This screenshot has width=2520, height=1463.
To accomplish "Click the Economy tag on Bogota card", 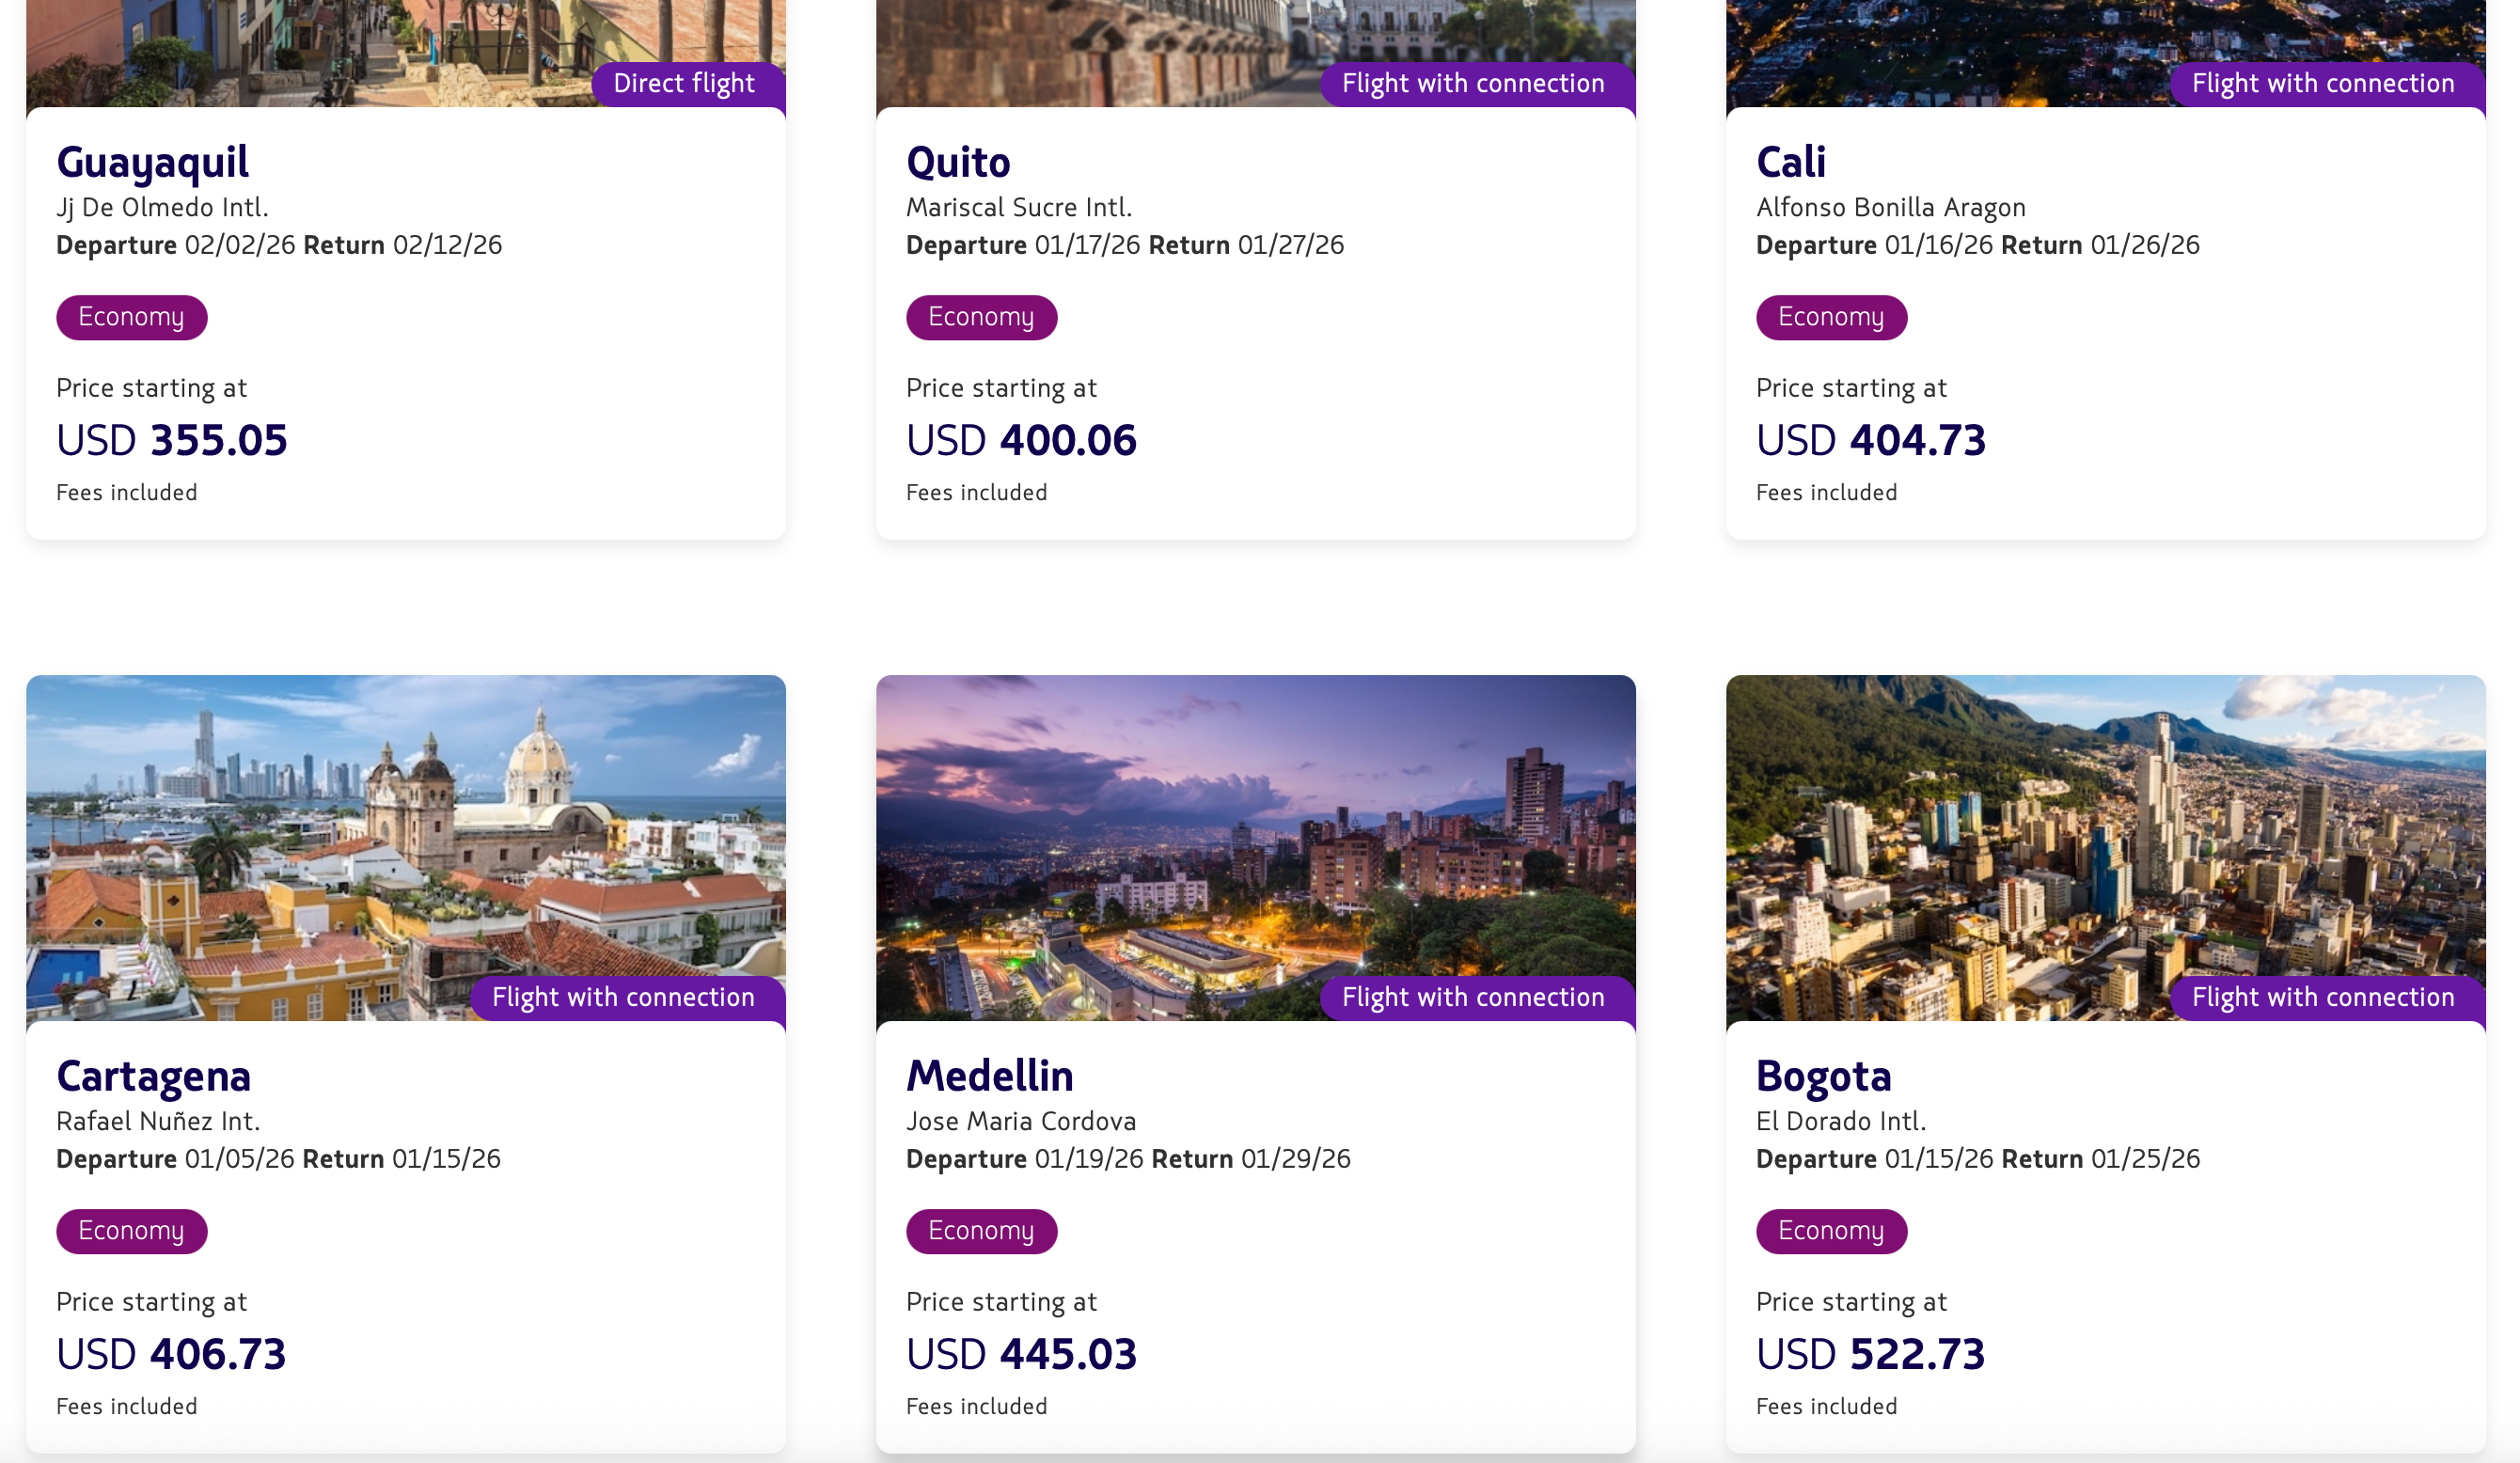I will (1831, 1231).
